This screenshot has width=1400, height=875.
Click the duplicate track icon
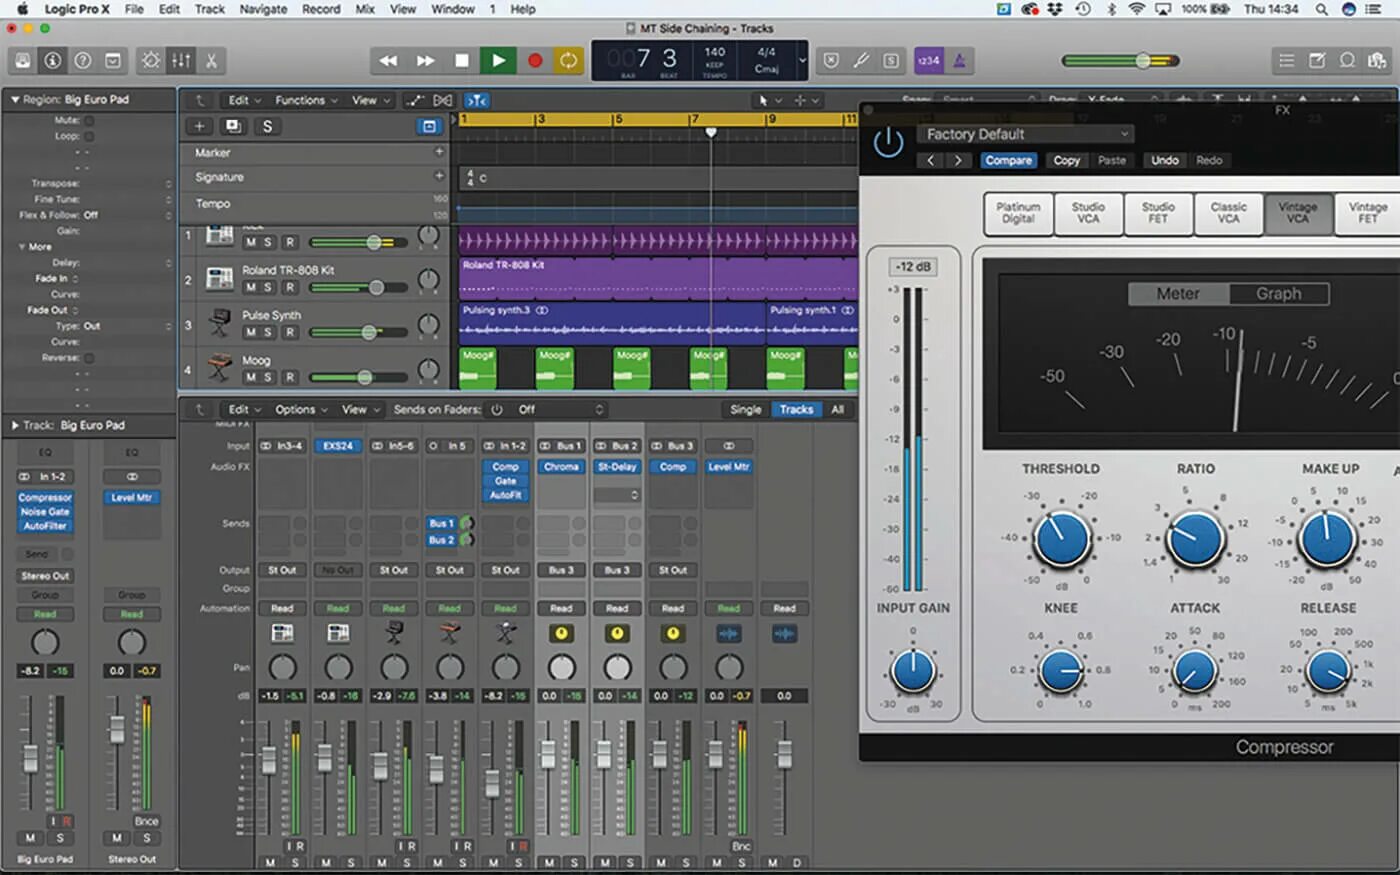(233, 126)
